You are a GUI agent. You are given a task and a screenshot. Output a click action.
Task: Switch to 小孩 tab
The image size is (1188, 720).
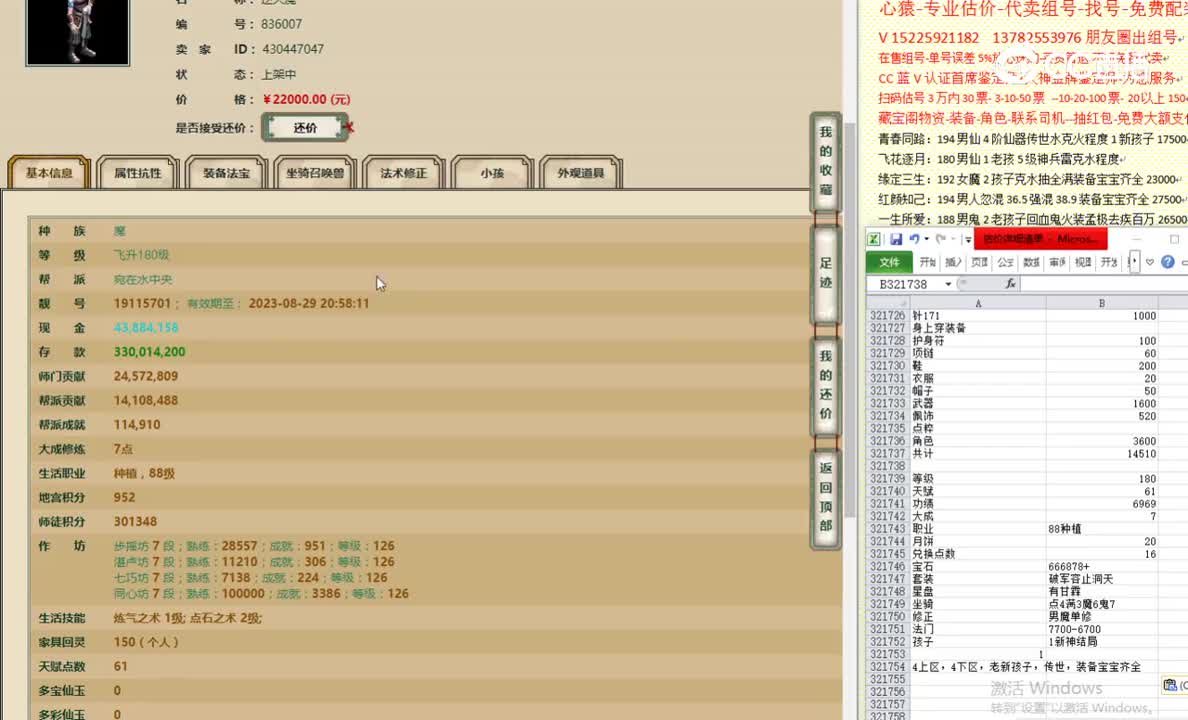492,173
